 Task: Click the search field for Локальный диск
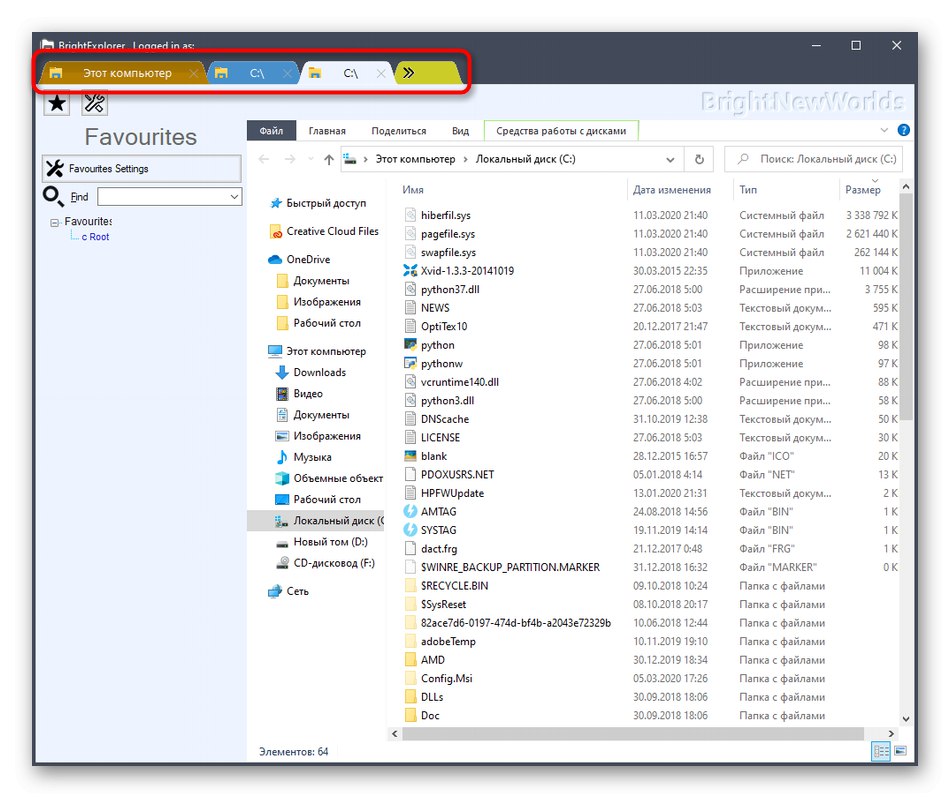click(814, 159)
